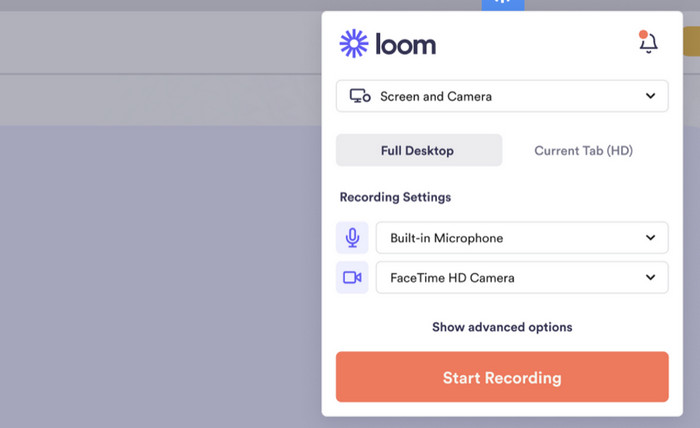700x428 pixels.
Task: Open the notifications bell icon
Action: pyautogui.click(x=648, y=43)
